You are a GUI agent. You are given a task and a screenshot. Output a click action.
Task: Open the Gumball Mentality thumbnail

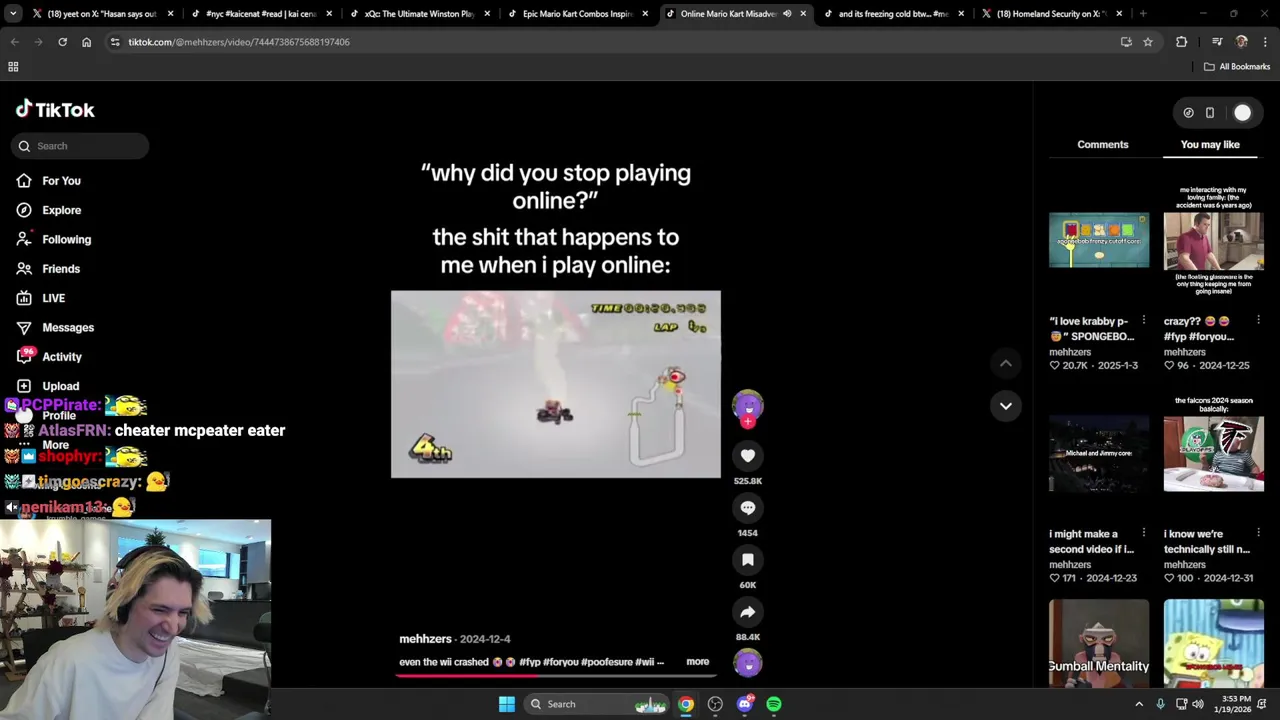click(1098, 643)
